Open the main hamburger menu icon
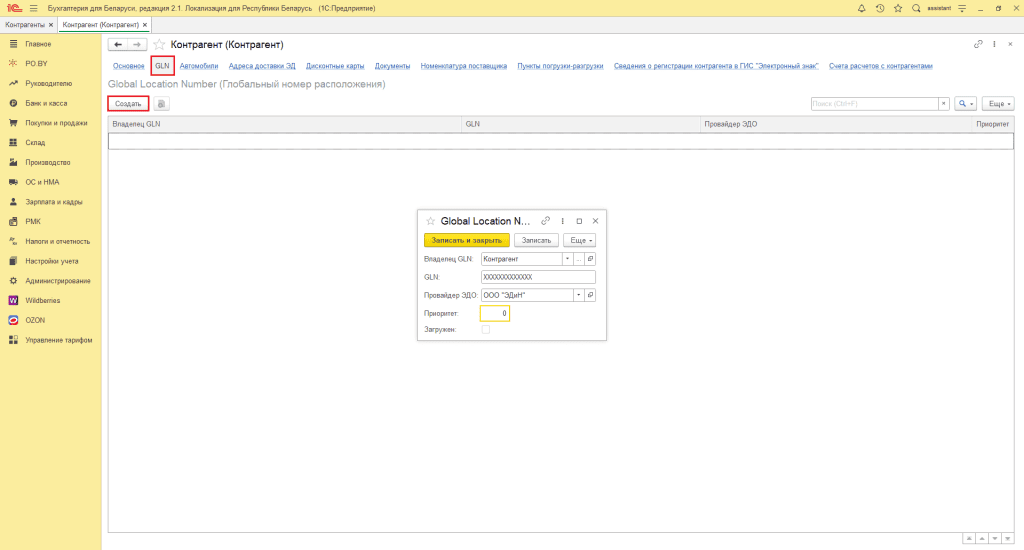This screenshot has width=1024, height=550. click(33, 8)
